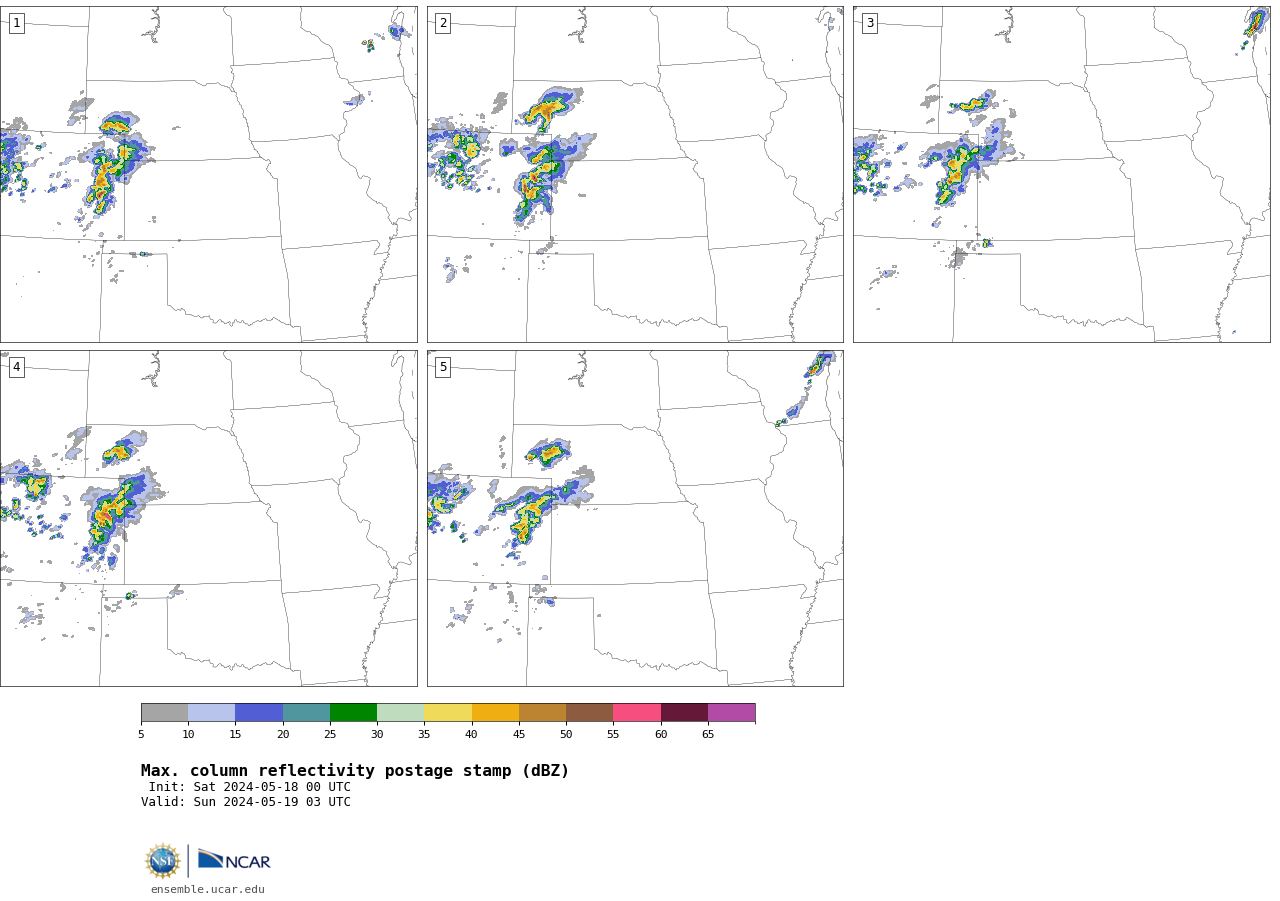Open ensemble member 4 postage stamp map
Image resolution: width=1280 pixels, height=901 pixels.
(208, 518)
